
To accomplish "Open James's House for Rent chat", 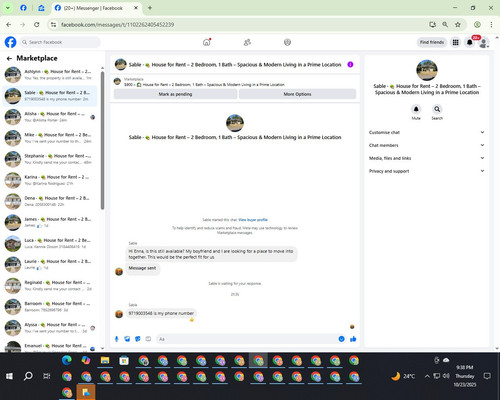I will [x=50, y=222].
